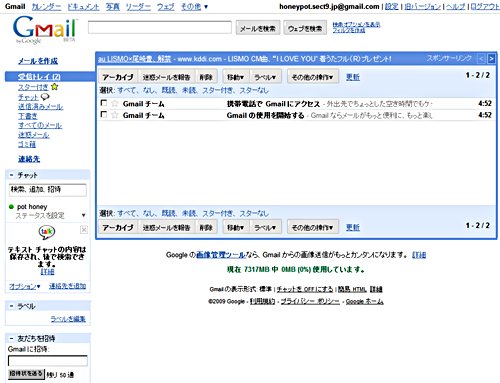Click the ログアウト link
Screen dimensions: 500x383
[485, 6]
